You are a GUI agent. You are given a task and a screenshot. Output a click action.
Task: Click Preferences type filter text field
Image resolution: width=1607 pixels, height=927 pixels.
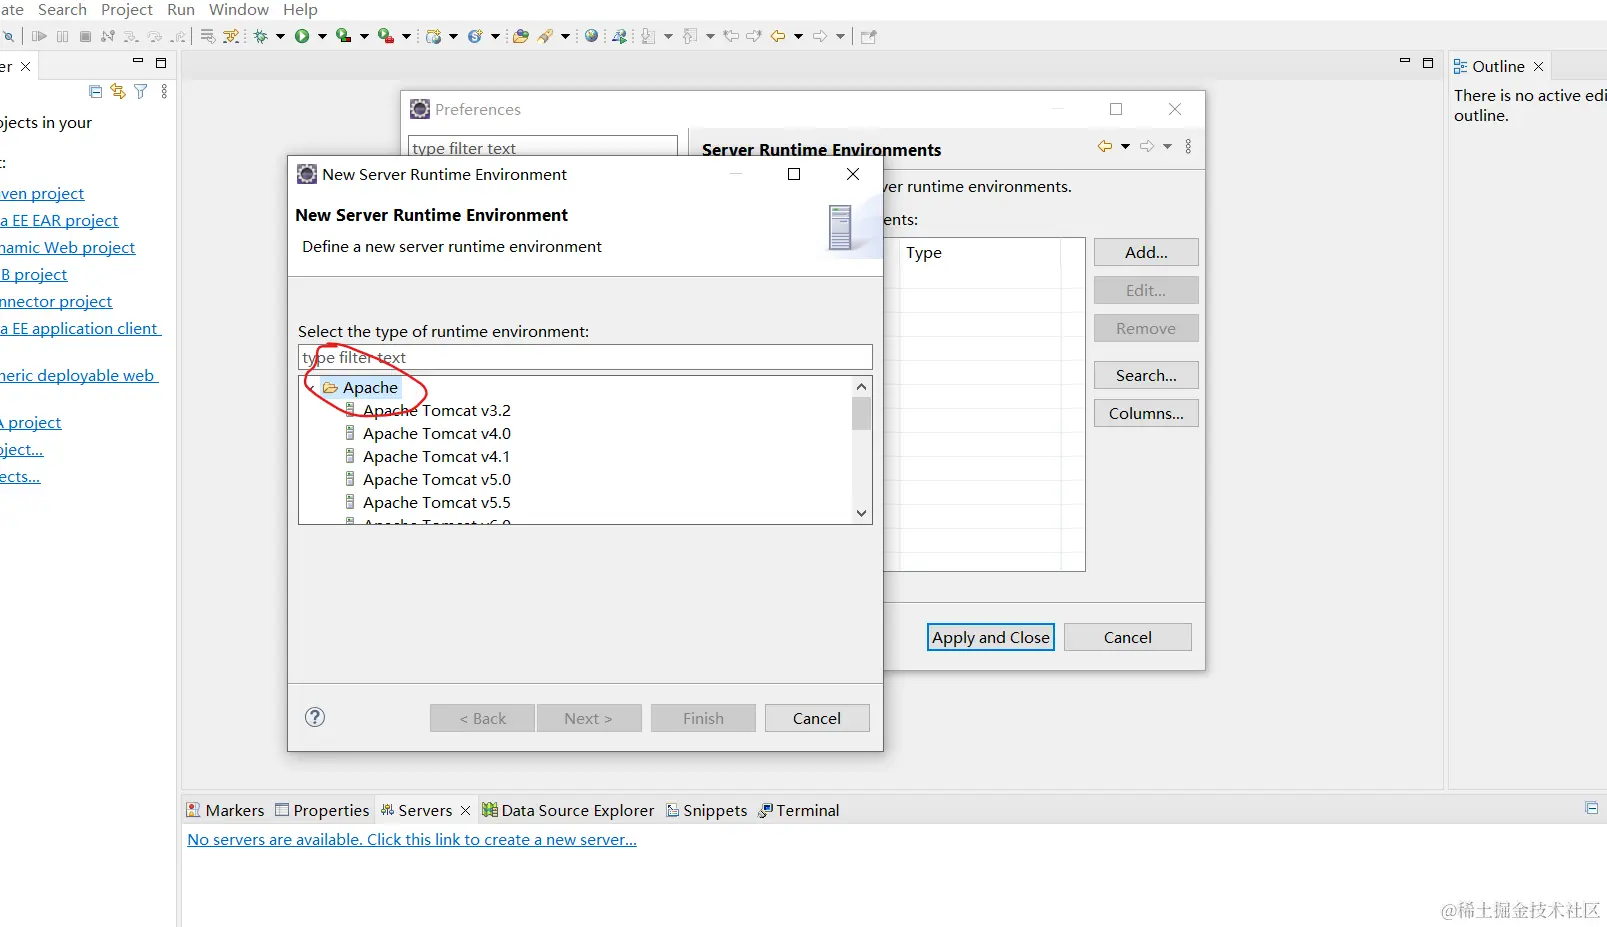(542, 146)
